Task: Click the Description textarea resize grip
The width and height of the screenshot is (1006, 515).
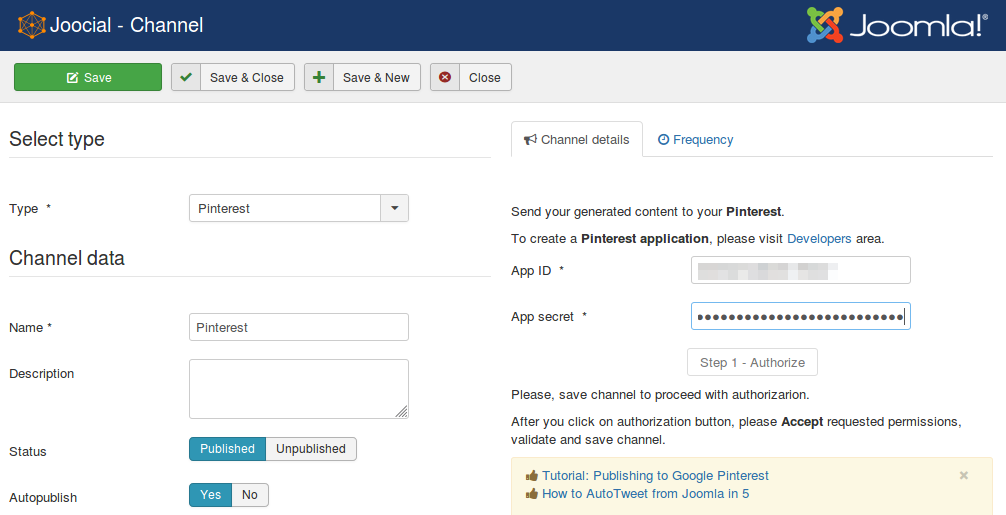Action: tap(402, 412)
